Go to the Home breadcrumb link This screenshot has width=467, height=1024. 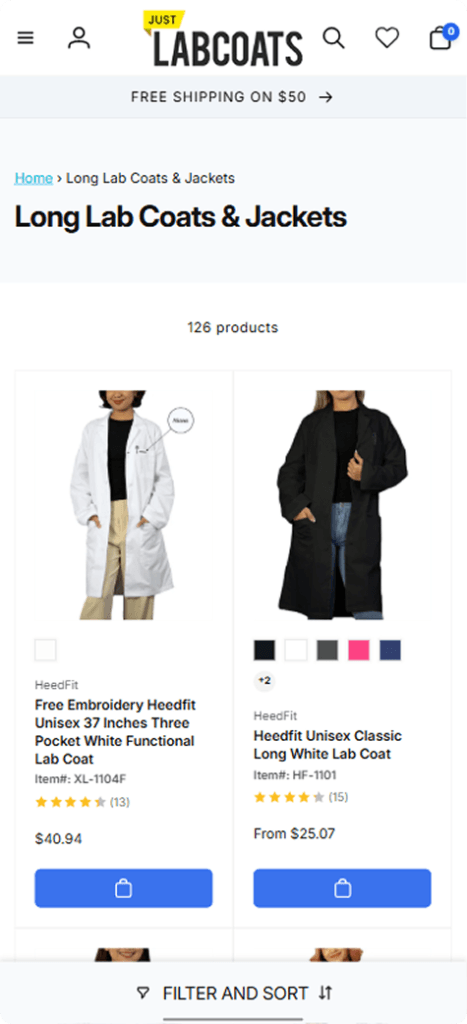point(34,178)
